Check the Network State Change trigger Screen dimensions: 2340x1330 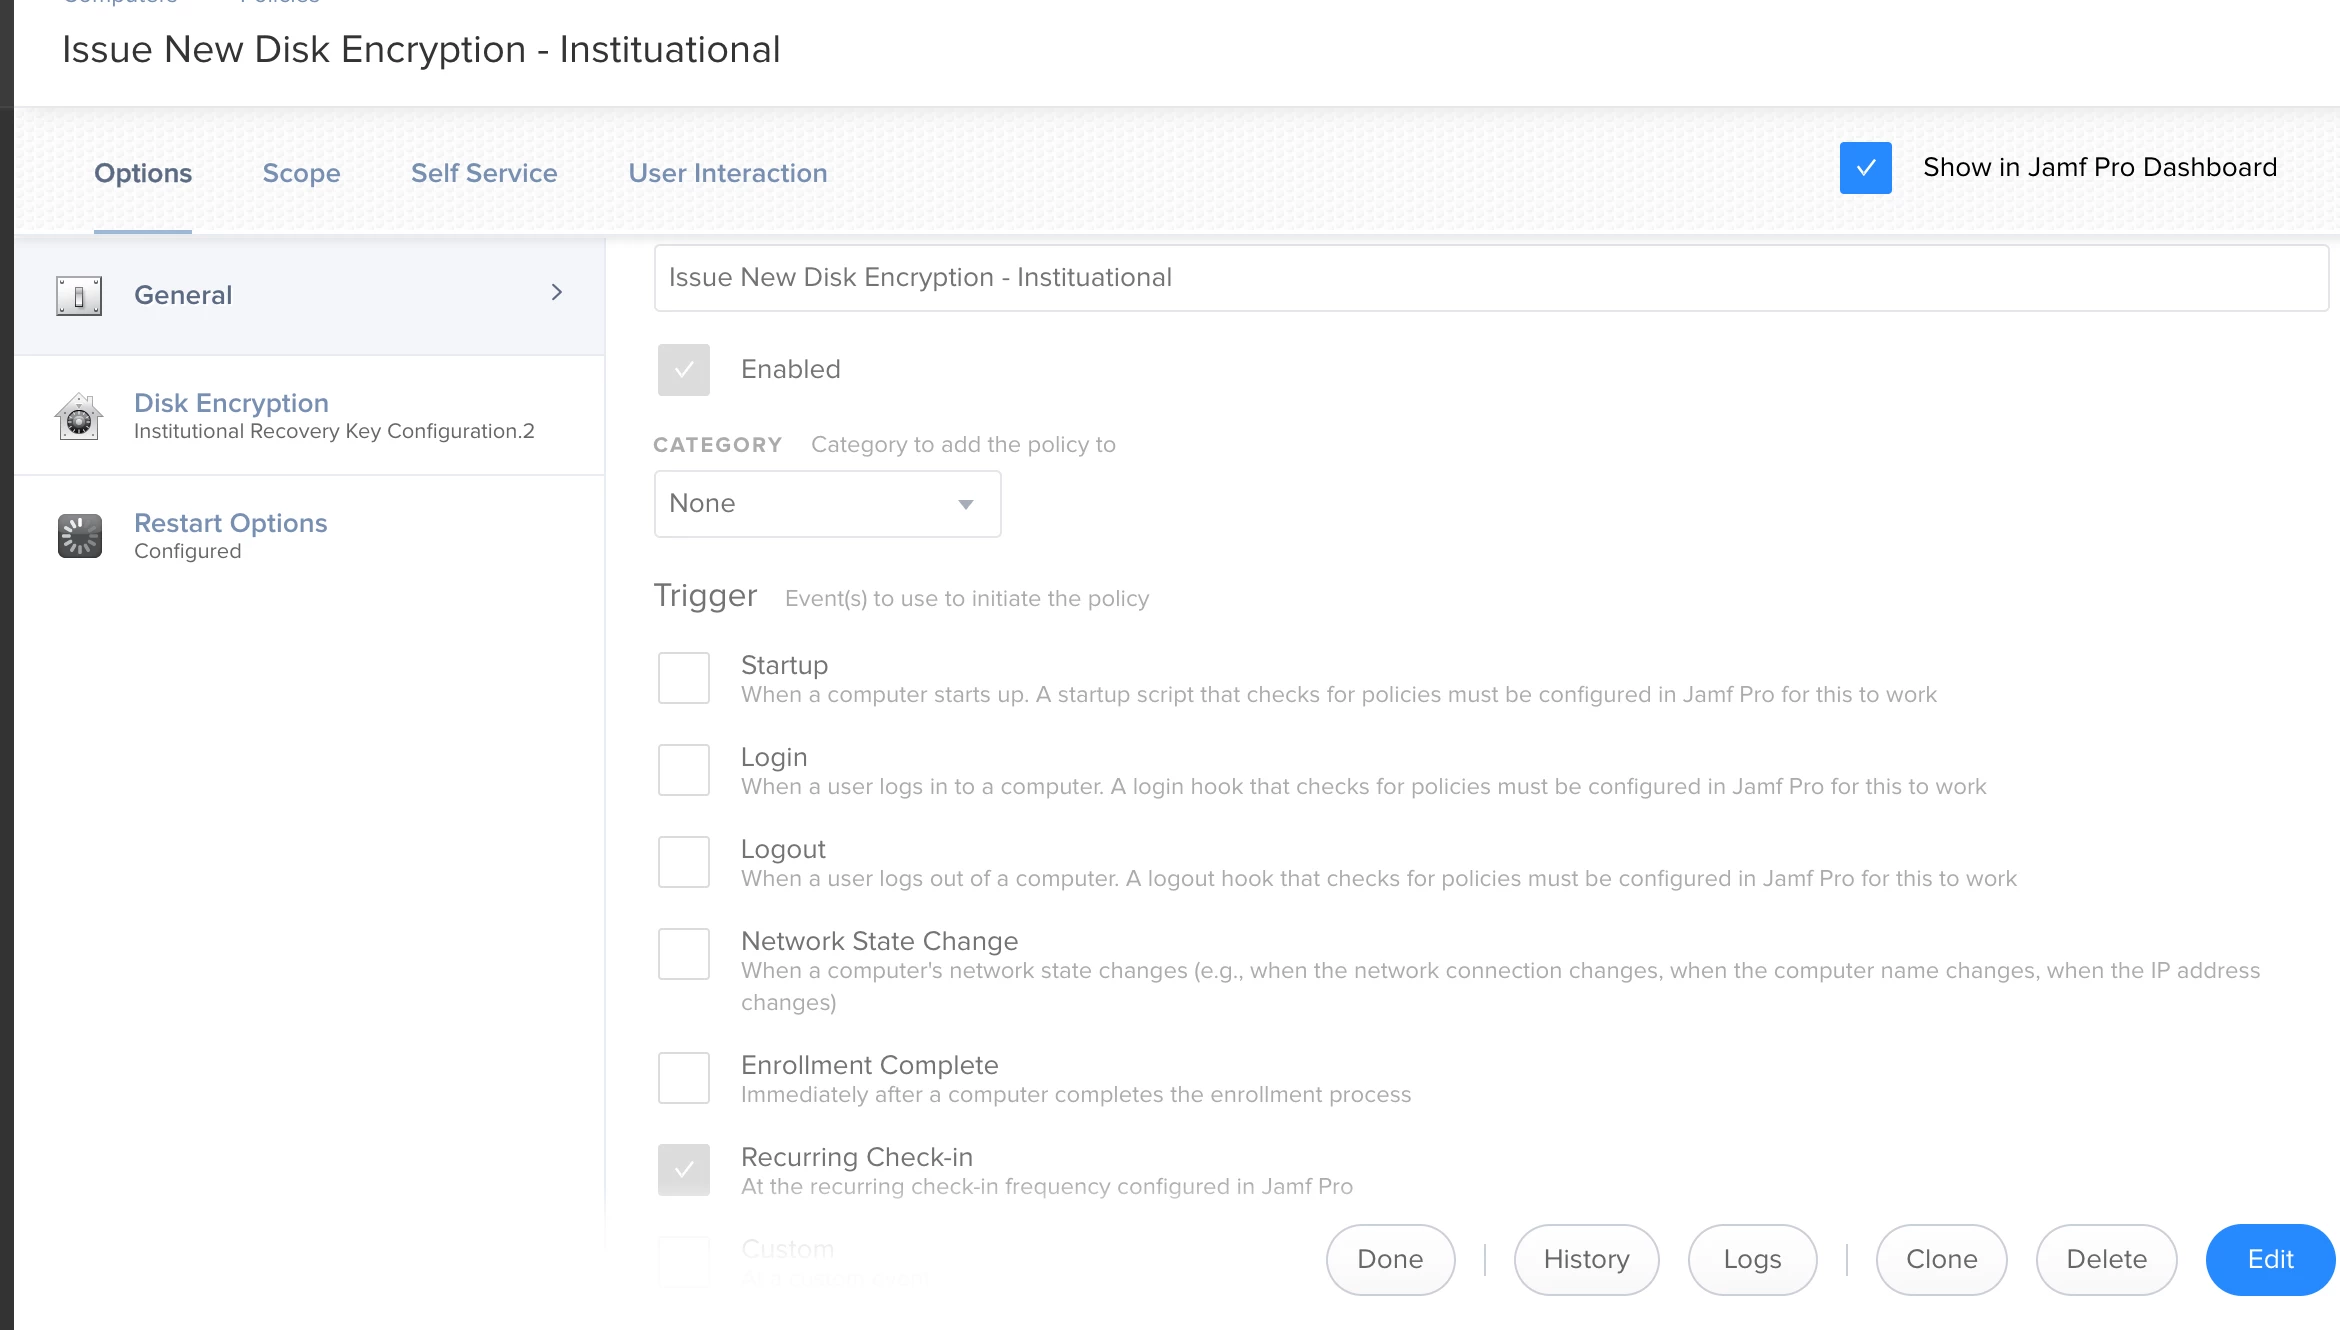684,954
